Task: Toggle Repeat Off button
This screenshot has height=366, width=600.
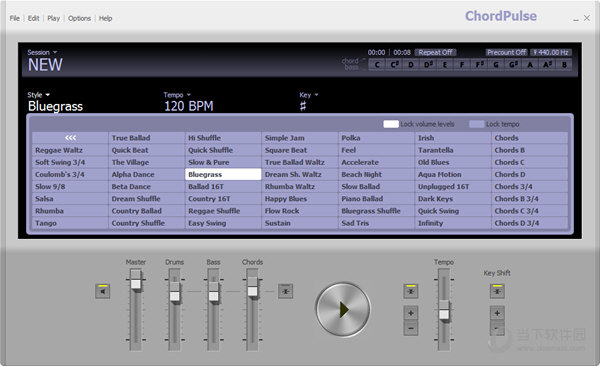Action: [x=435, y=52]
